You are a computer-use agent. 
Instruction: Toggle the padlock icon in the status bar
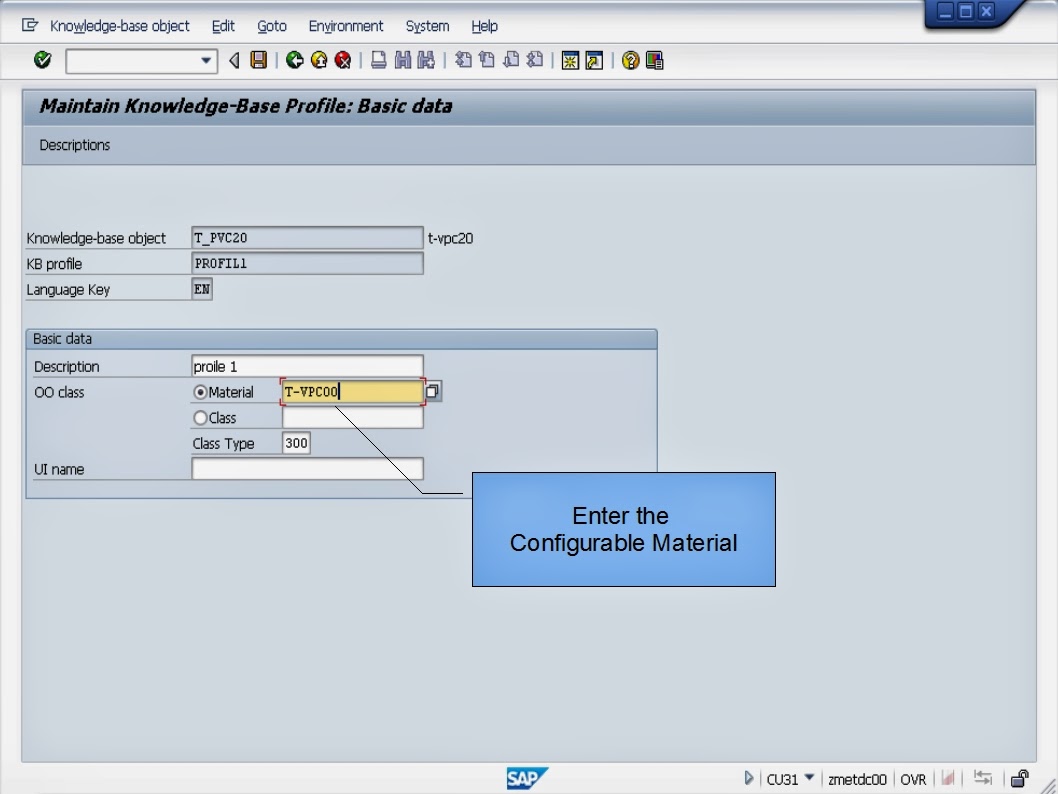pos(1019,778)
